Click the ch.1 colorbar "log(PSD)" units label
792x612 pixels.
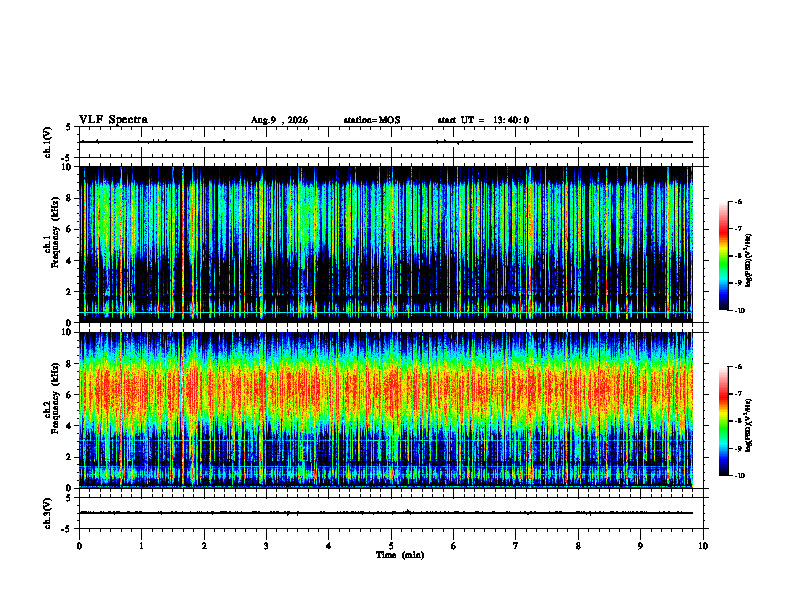coord(749,260)
